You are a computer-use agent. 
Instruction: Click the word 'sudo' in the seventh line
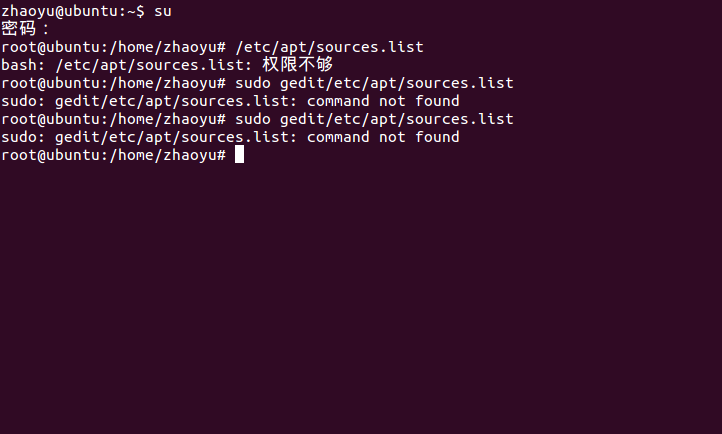coord(253,119)
